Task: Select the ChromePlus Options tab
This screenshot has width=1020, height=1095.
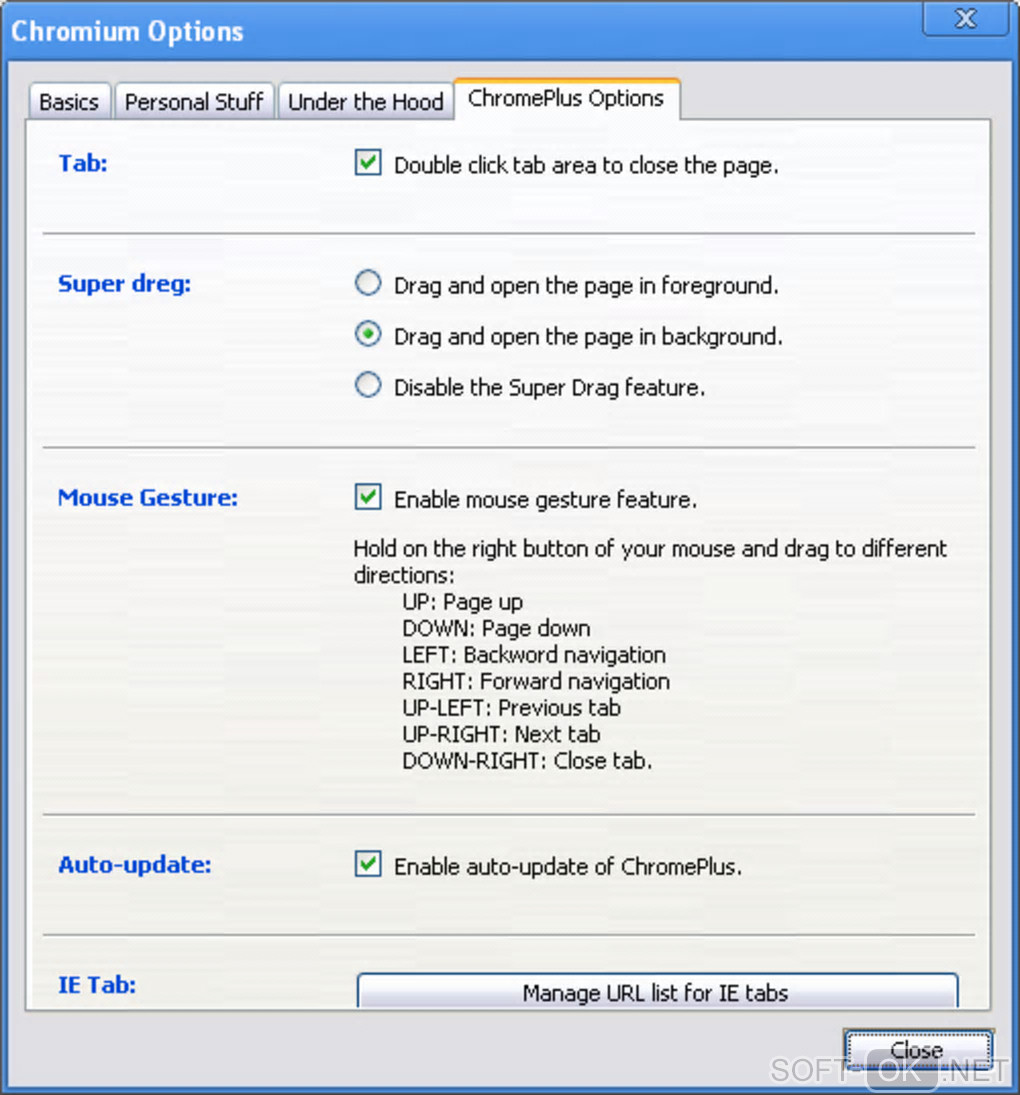Action: (x=566, y=99)
